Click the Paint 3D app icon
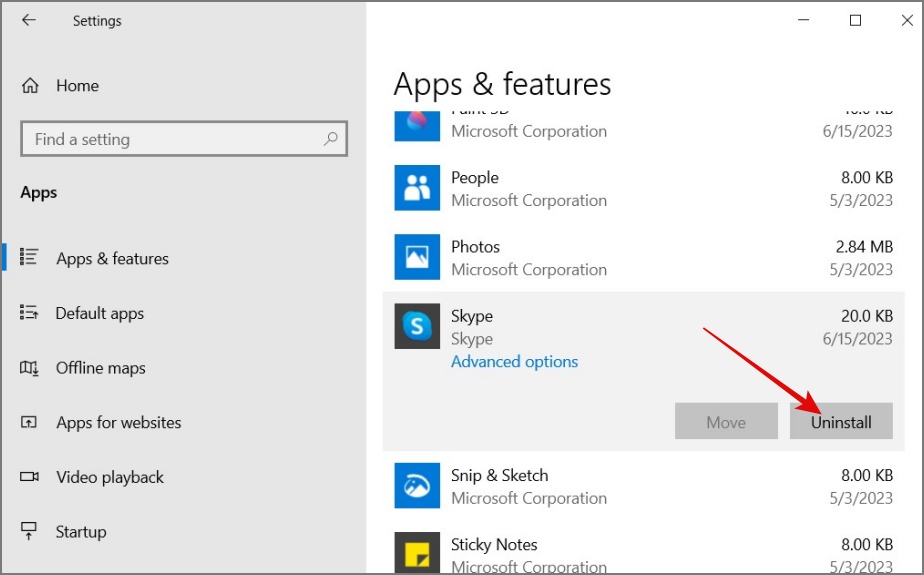This screenshot has height=575, width=924. (x=417, y=125)
